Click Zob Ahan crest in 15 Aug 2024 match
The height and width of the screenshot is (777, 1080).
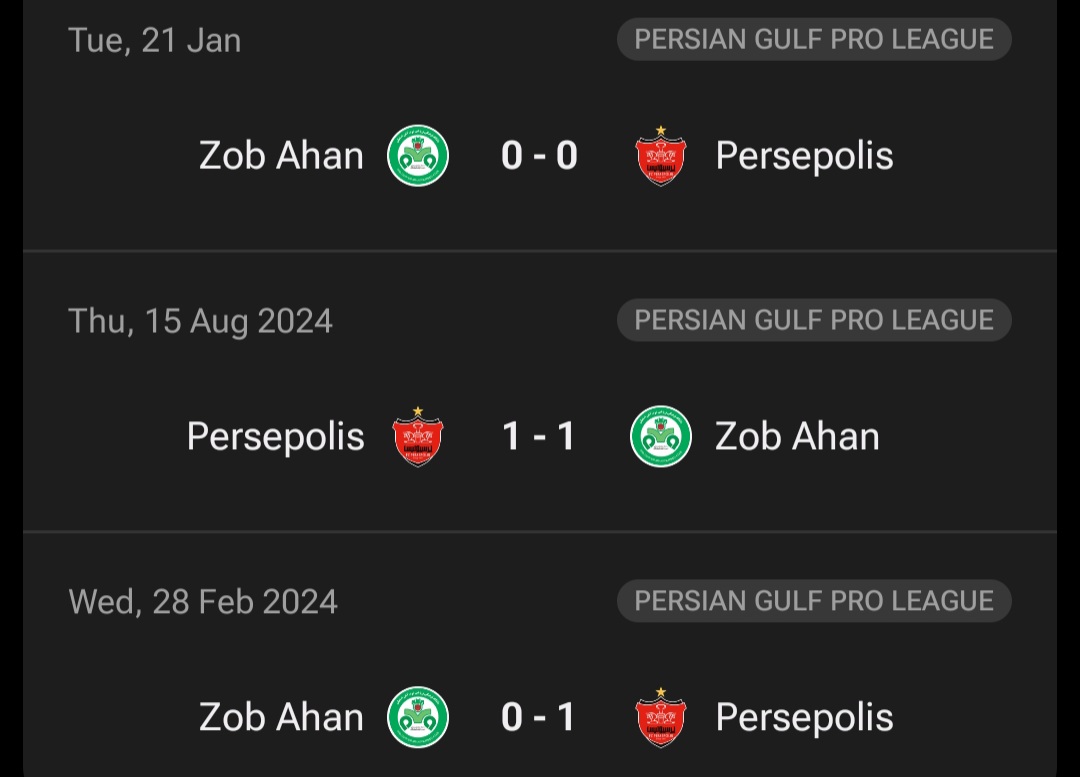(x=661, y=437)
